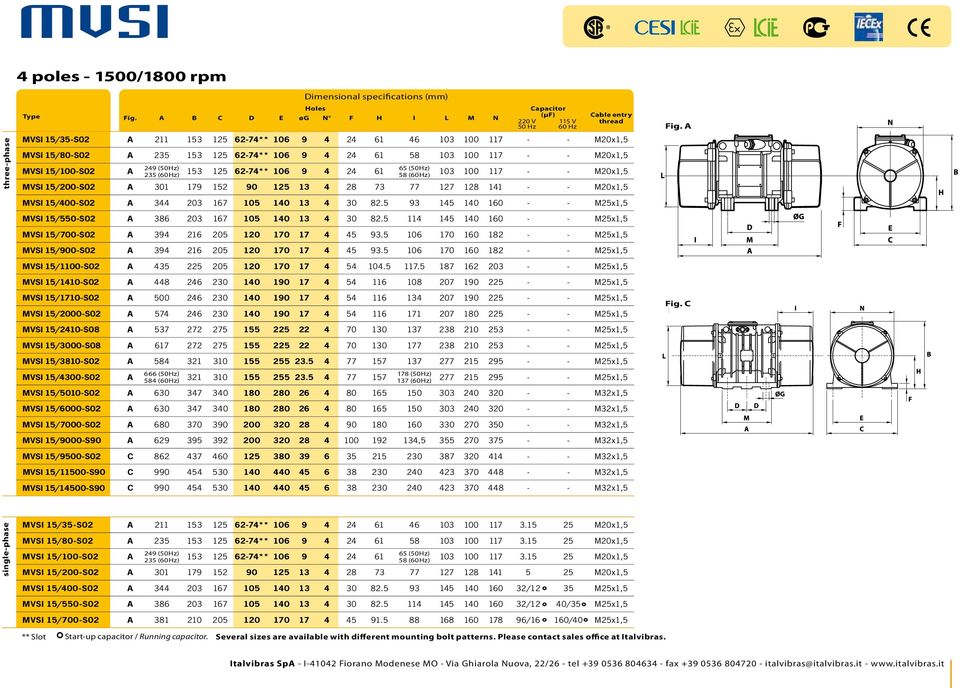Click the '178 (50Hz) 137 (60Hz)' cell
Viewport: 960px width, 688px height.
414,377
